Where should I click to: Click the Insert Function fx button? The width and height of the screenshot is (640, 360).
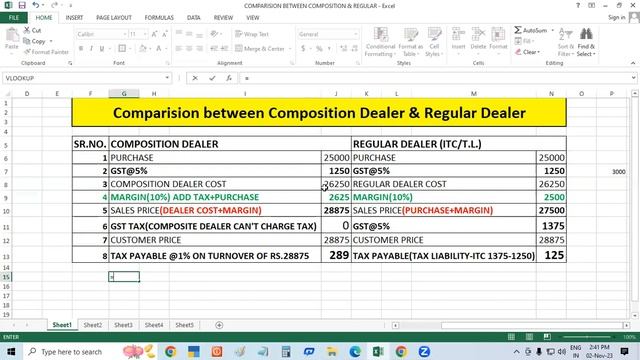(229, 78)
